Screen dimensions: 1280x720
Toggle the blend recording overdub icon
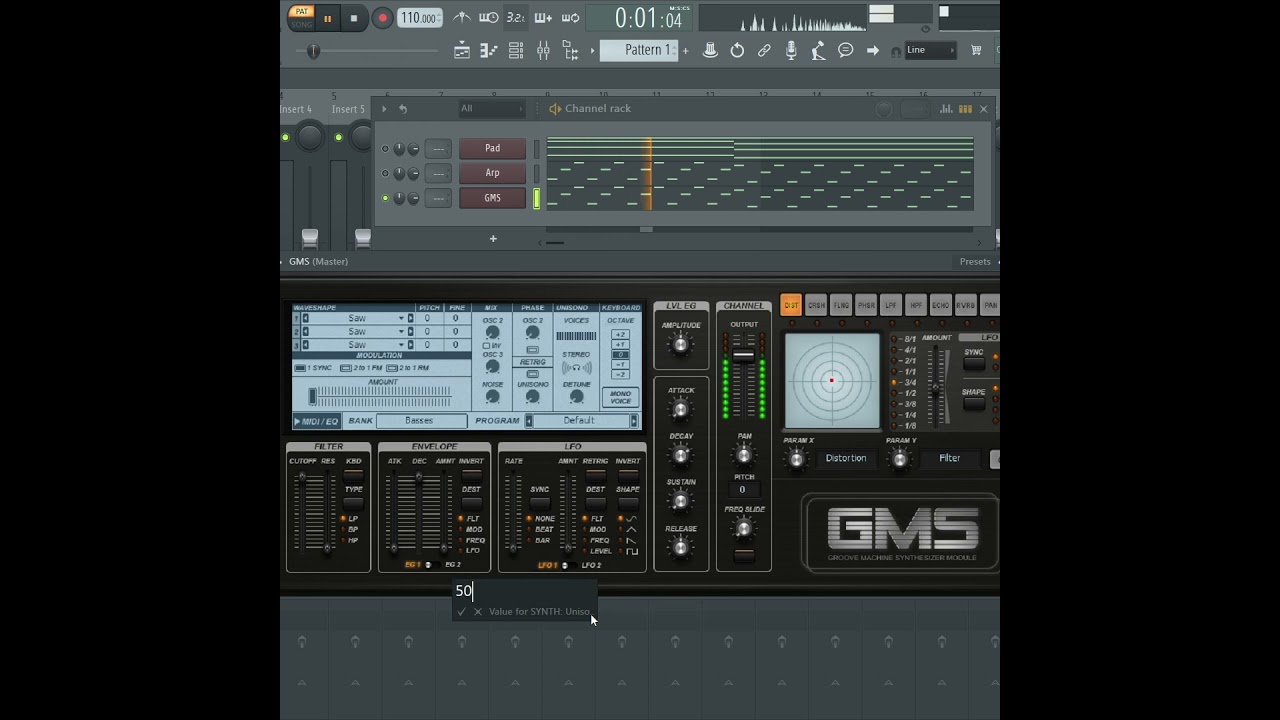543,18
